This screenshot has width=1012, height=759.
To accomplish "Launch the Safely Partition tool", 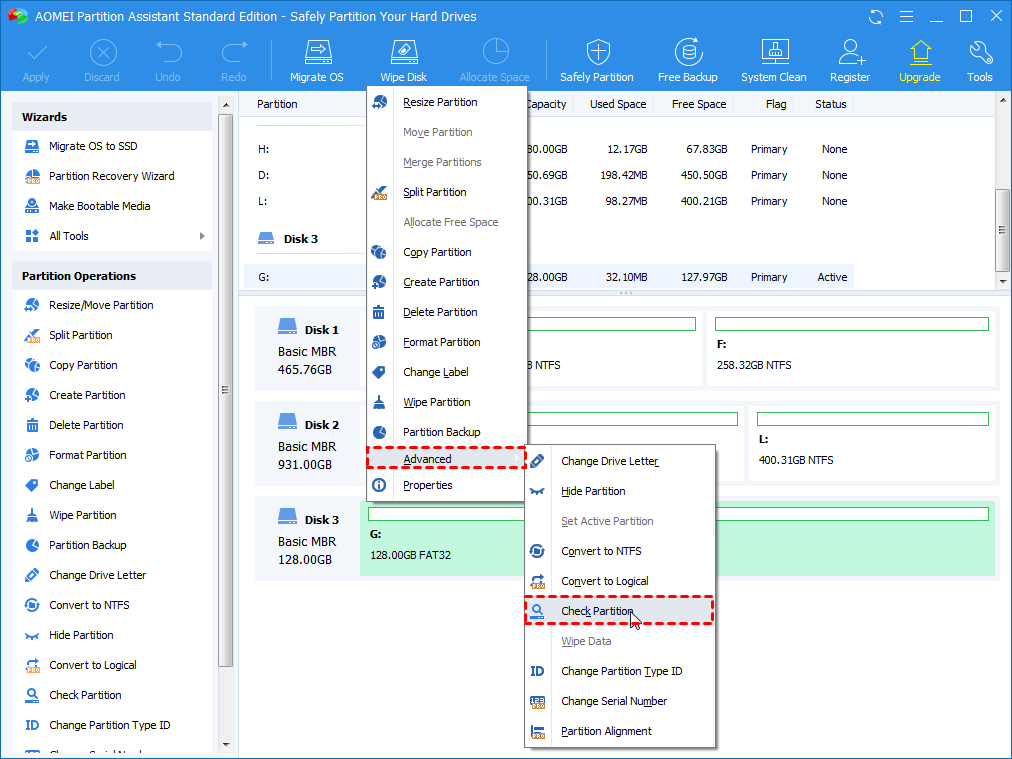I will (x=596, y=61).
